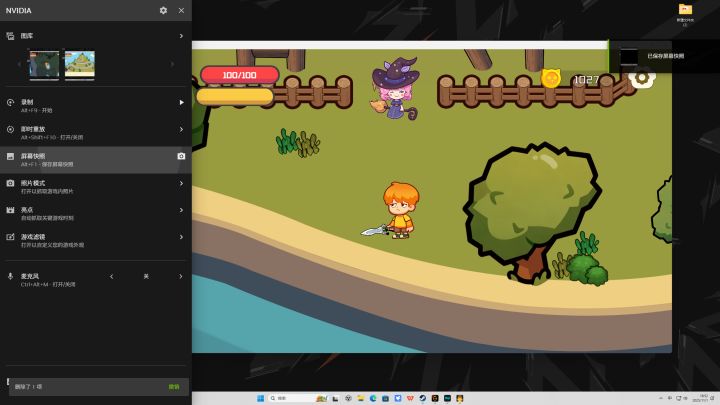Open the first gallery thumbnail
720x405 pixels.
pos(44,64)
